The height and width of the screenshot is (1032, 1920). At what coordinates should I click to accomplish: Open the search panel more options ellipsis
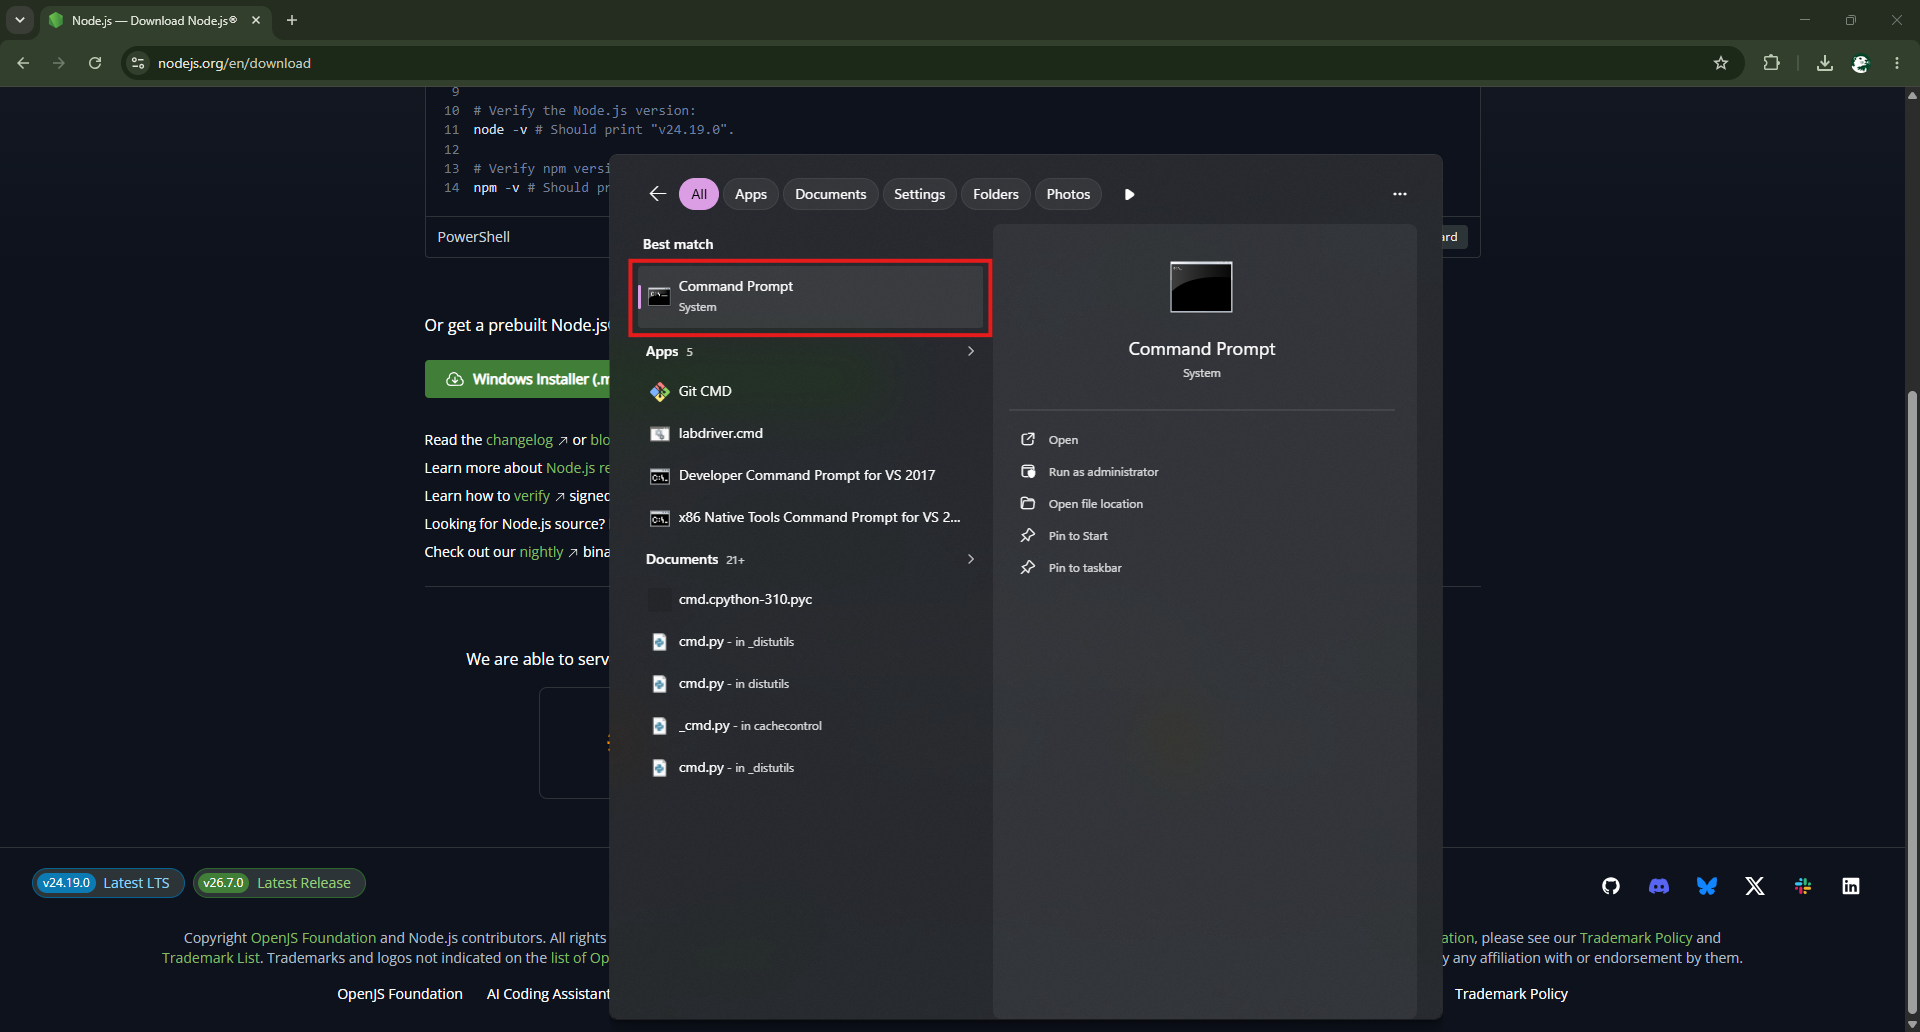[1400, 194]
